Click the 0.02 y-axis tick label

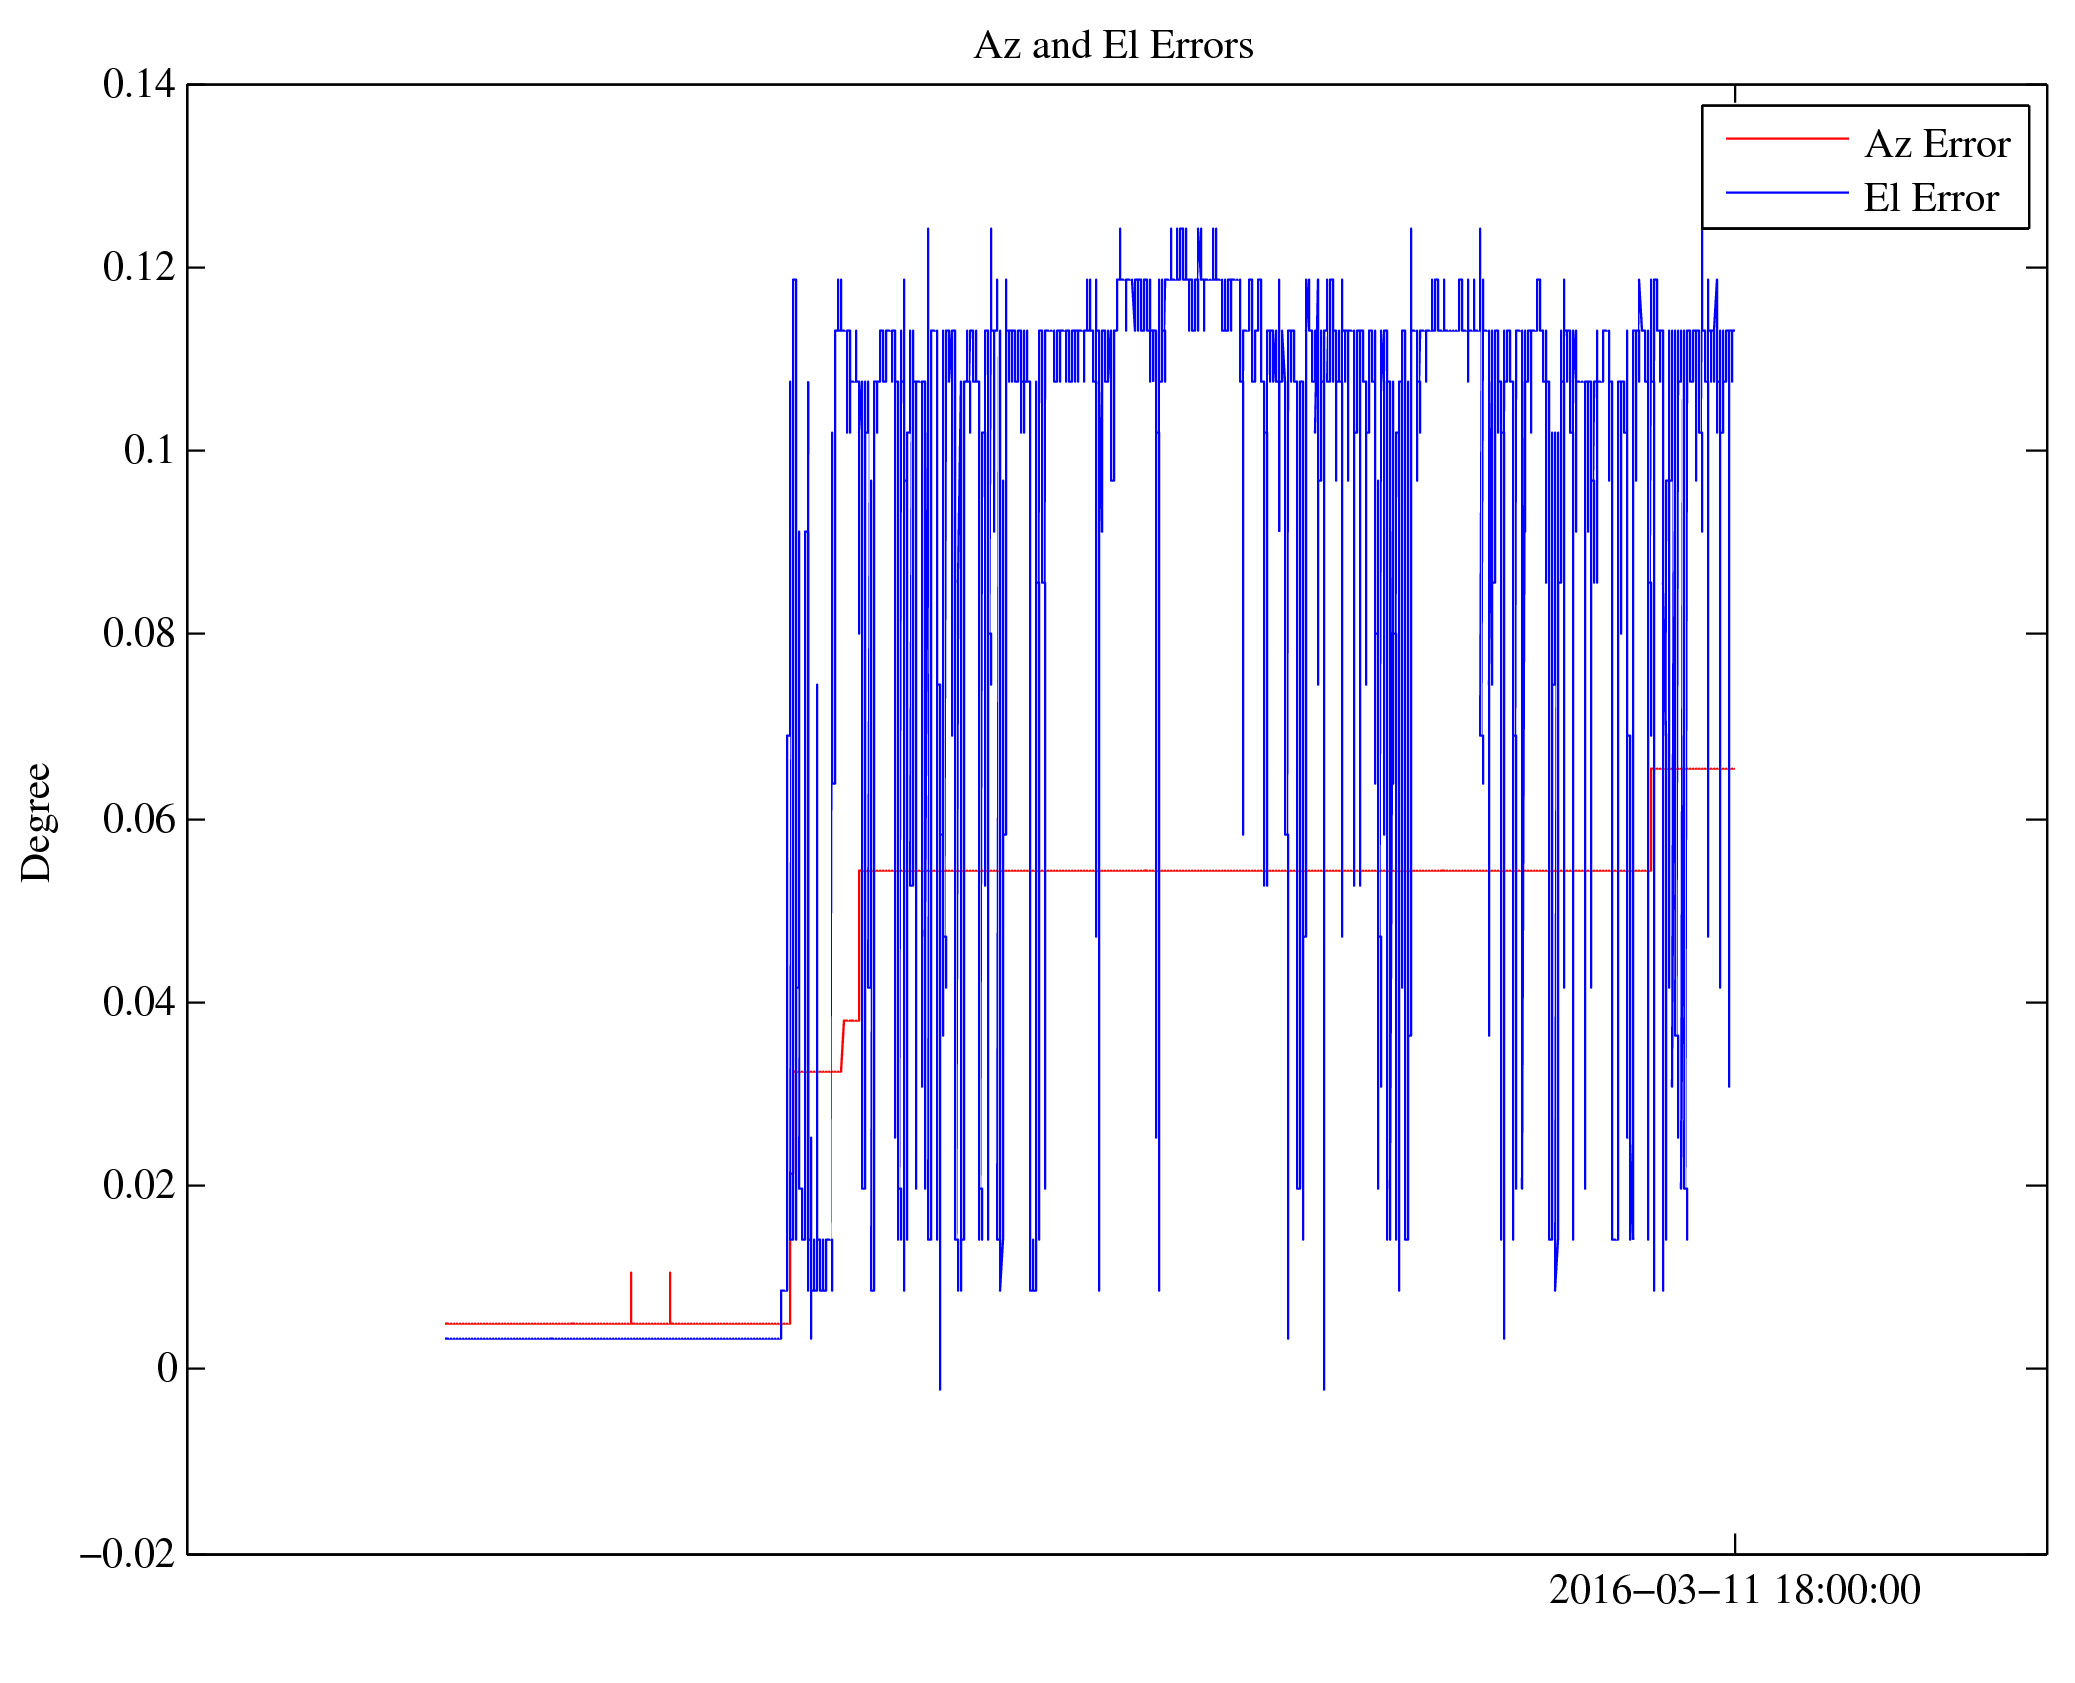tap(139, 1185)
